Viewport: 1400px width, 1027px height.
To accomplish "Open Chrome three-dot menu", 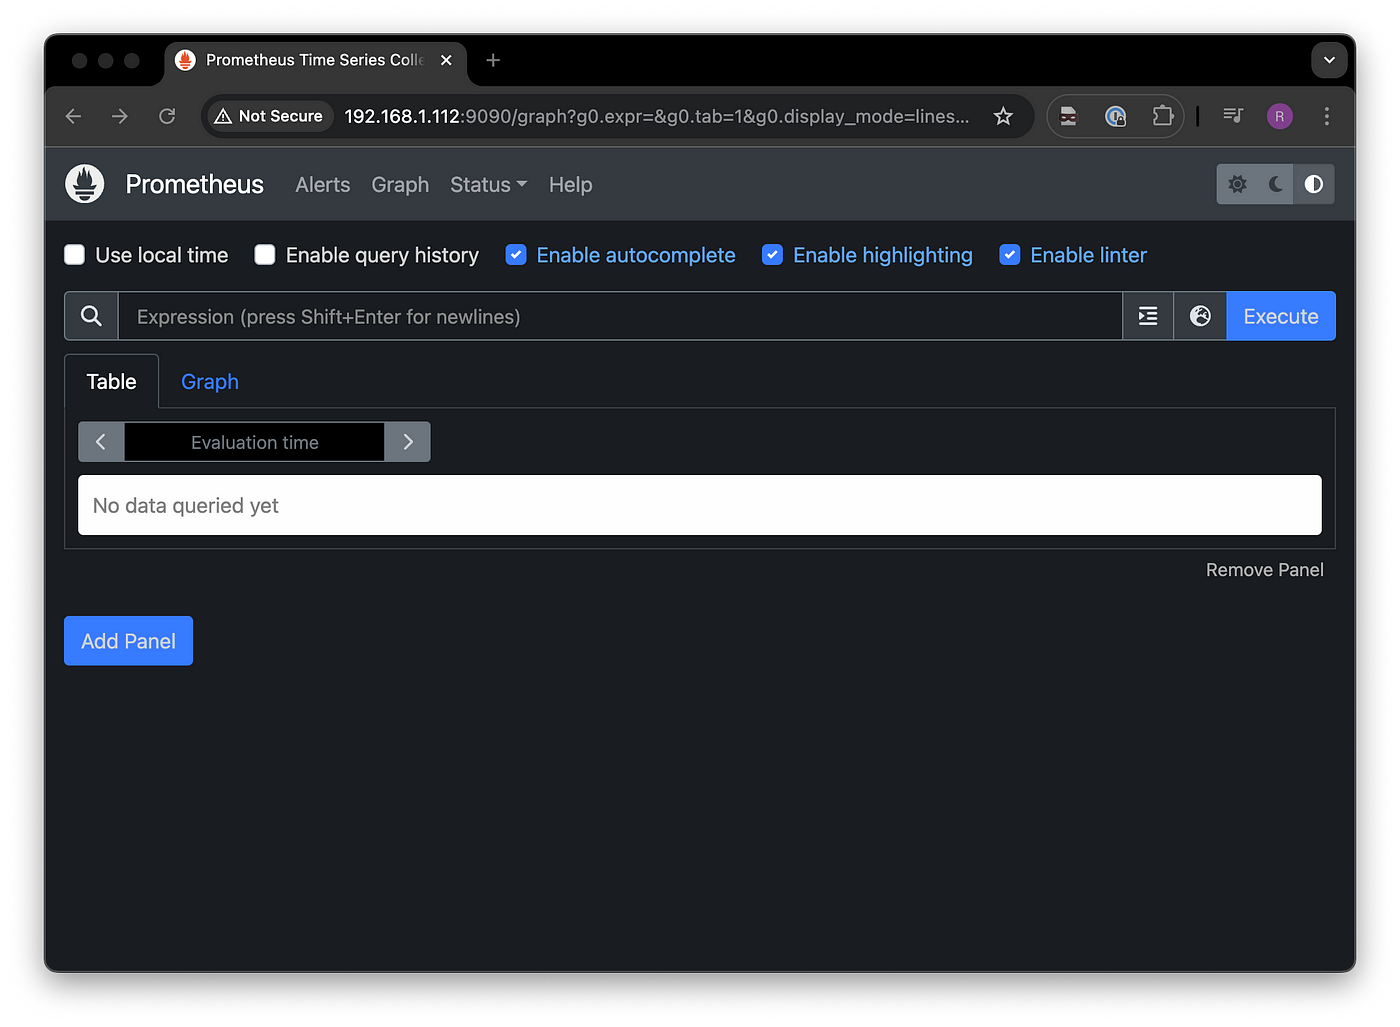I will [1327, 116].
